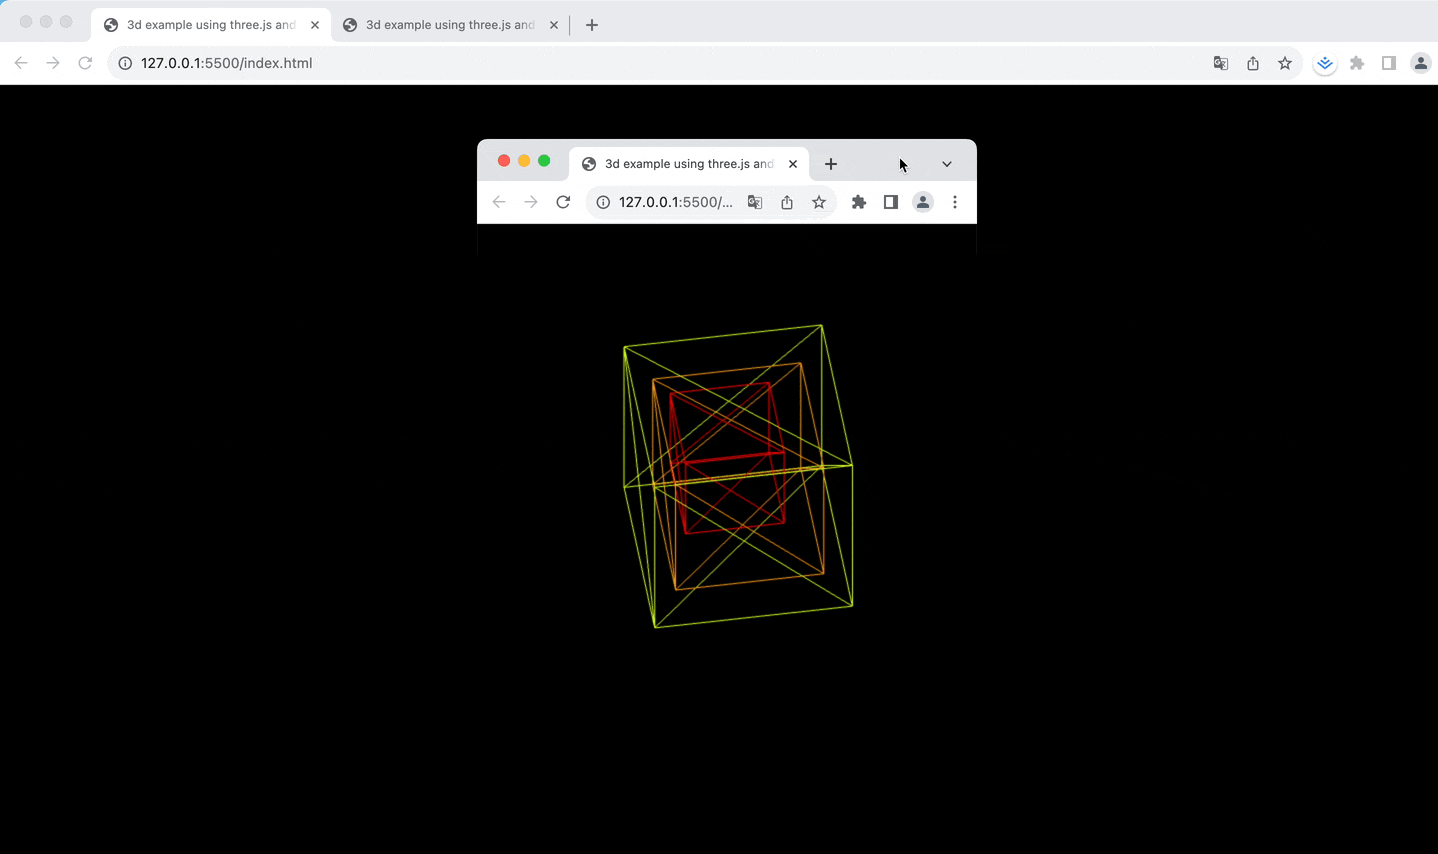
Task: Open the Share icon in the inner window's toolbar
Action: click(x=787, y=201)
